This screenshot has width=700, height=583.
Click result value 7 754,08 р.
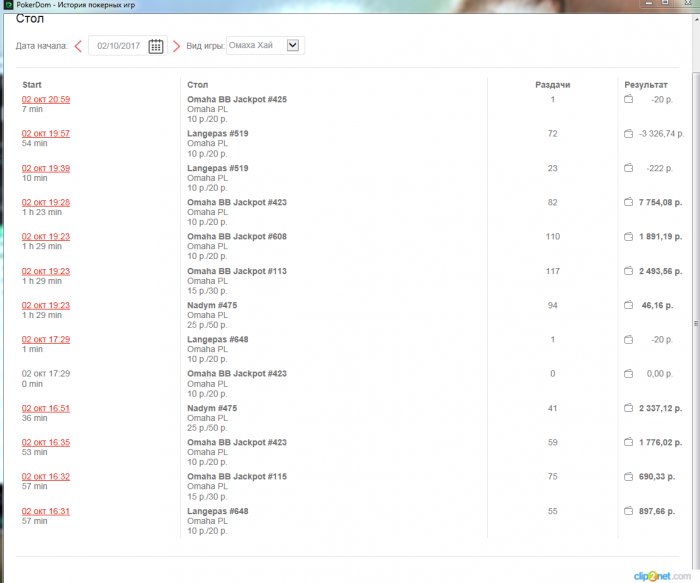(x=660, y=202)
